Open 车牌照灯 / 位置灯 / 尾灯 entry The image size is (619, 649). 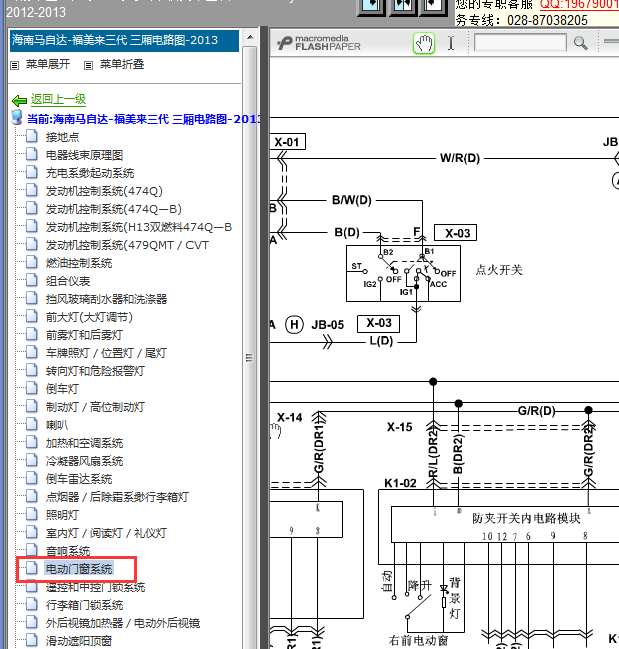pyautogui.click(x=106, y=353)
